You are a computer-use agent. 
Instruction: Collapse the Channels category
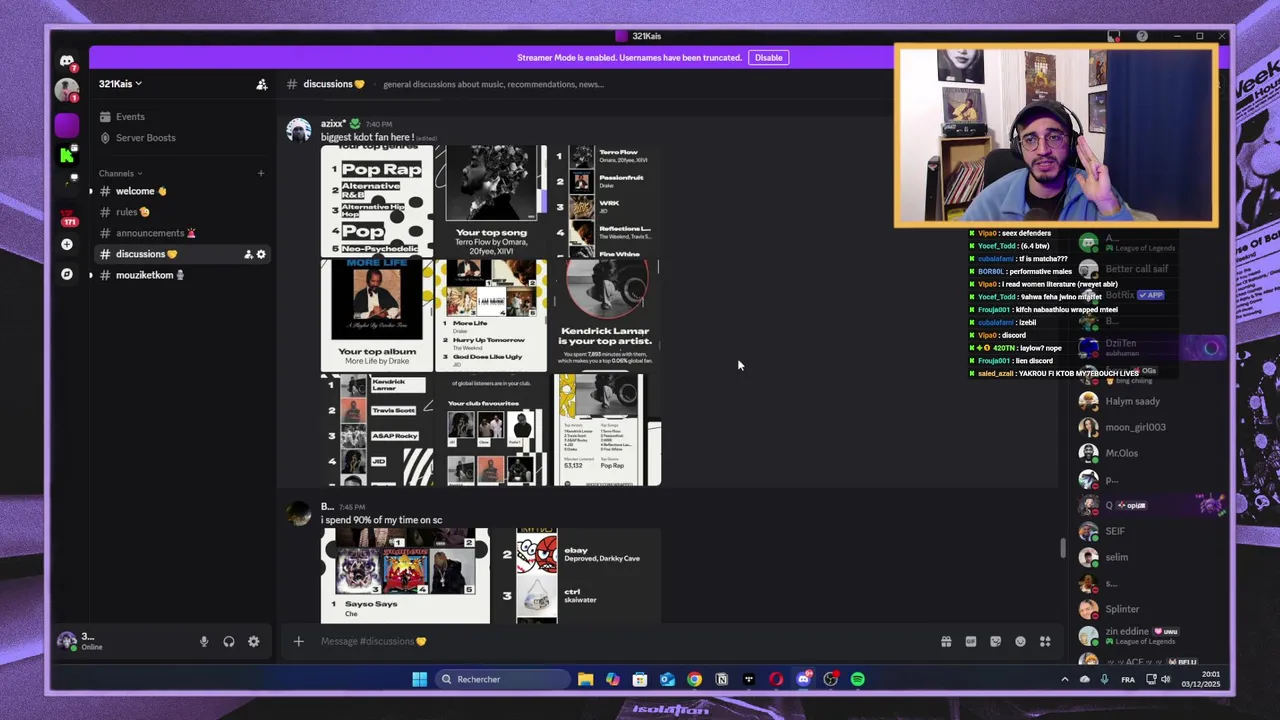click(x=119, y=173)
